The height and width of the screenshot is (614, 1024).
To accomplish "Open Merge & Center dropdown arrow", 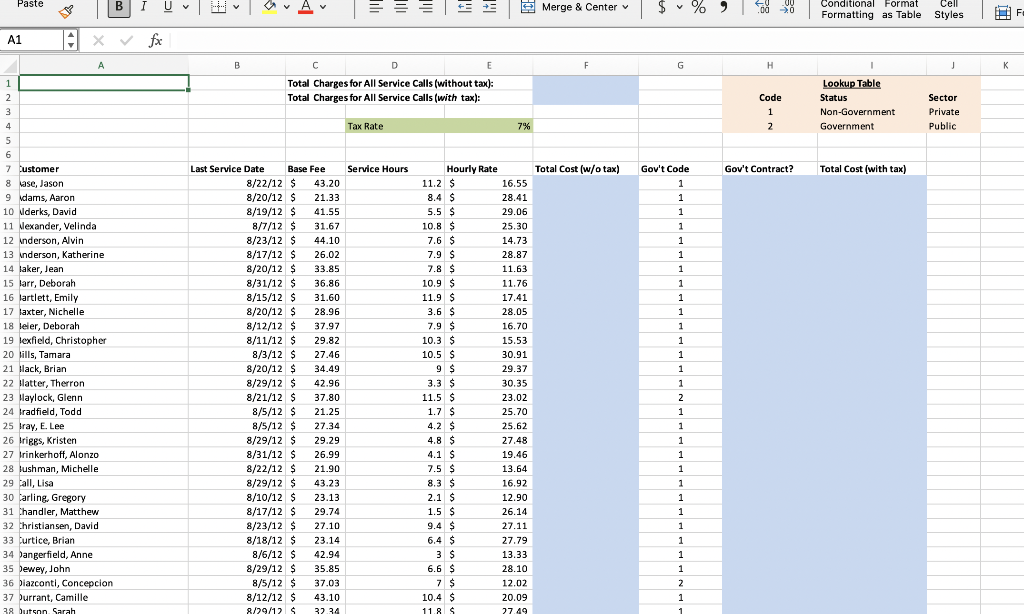I will click(626, 7).
